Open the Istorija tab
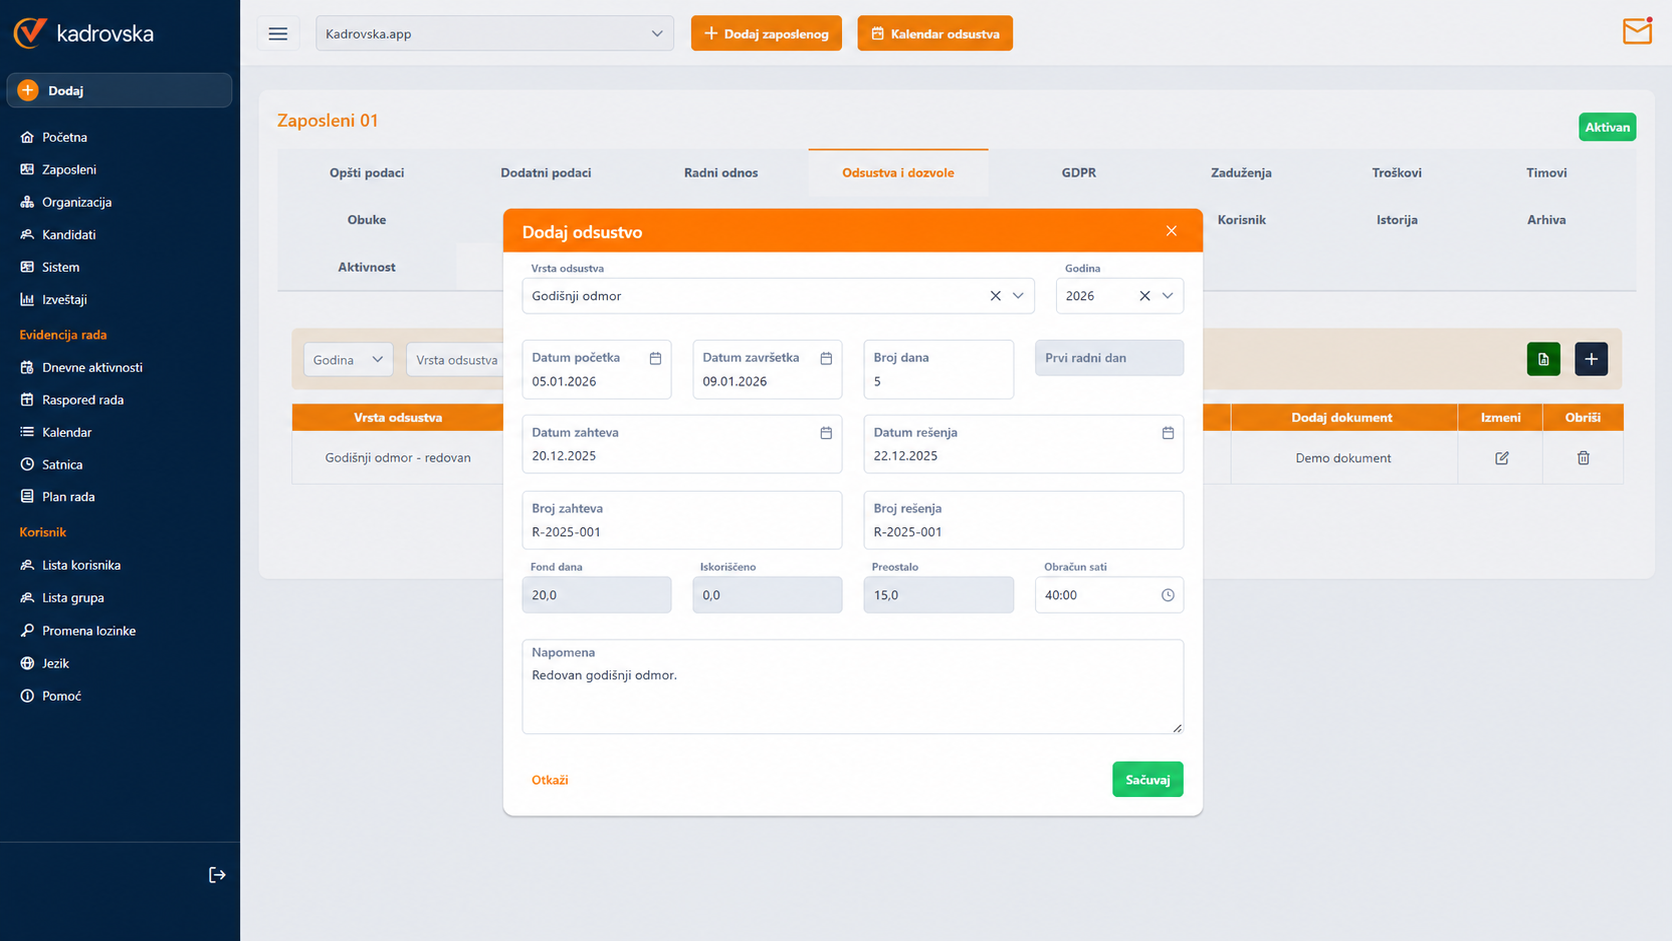The height and width of the screenshot is (941, 1672). pyautogui.click(x=1397, y=220)
